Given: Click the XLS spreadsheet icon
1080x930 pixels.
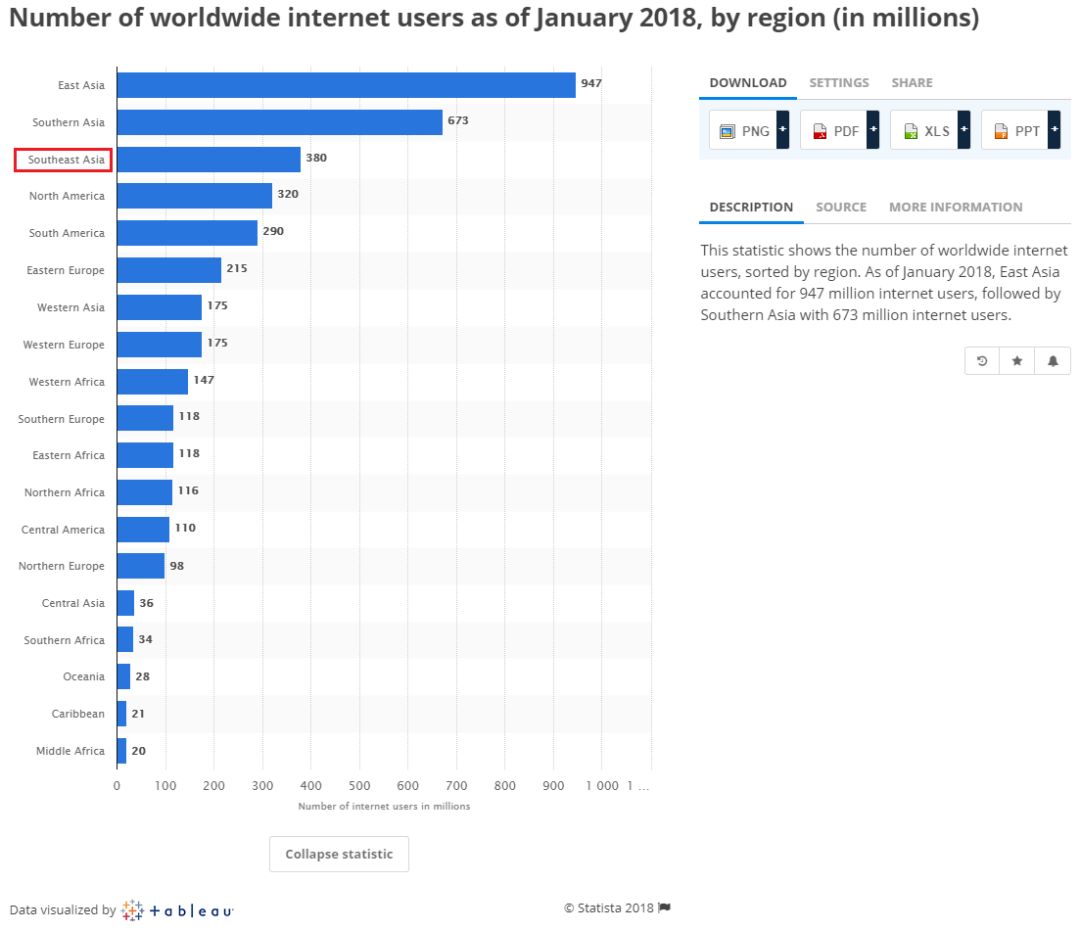Looking at the screenshot, I should coord(911,131).
